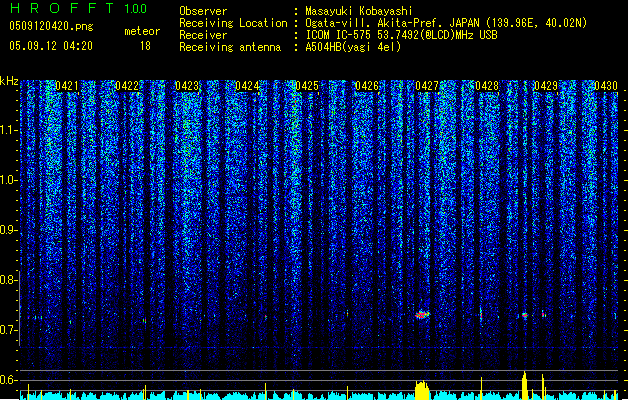Click the wide yellow power block under 0427
Viewport: 629px width, 400px height.
tap(422, 390)
